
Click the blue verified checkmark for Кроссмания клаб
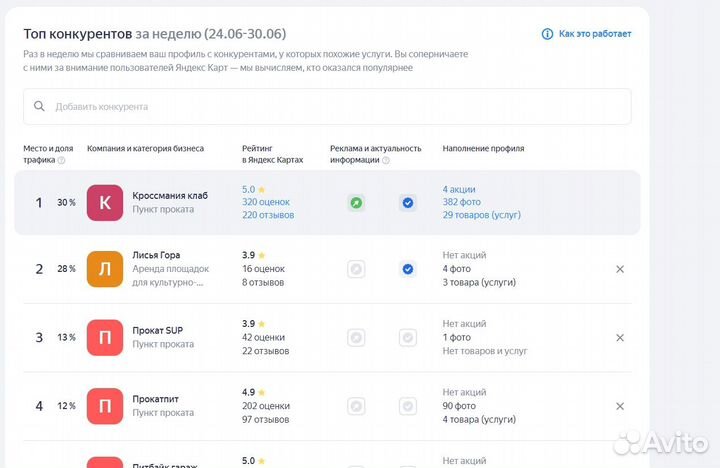pos(407,203)
